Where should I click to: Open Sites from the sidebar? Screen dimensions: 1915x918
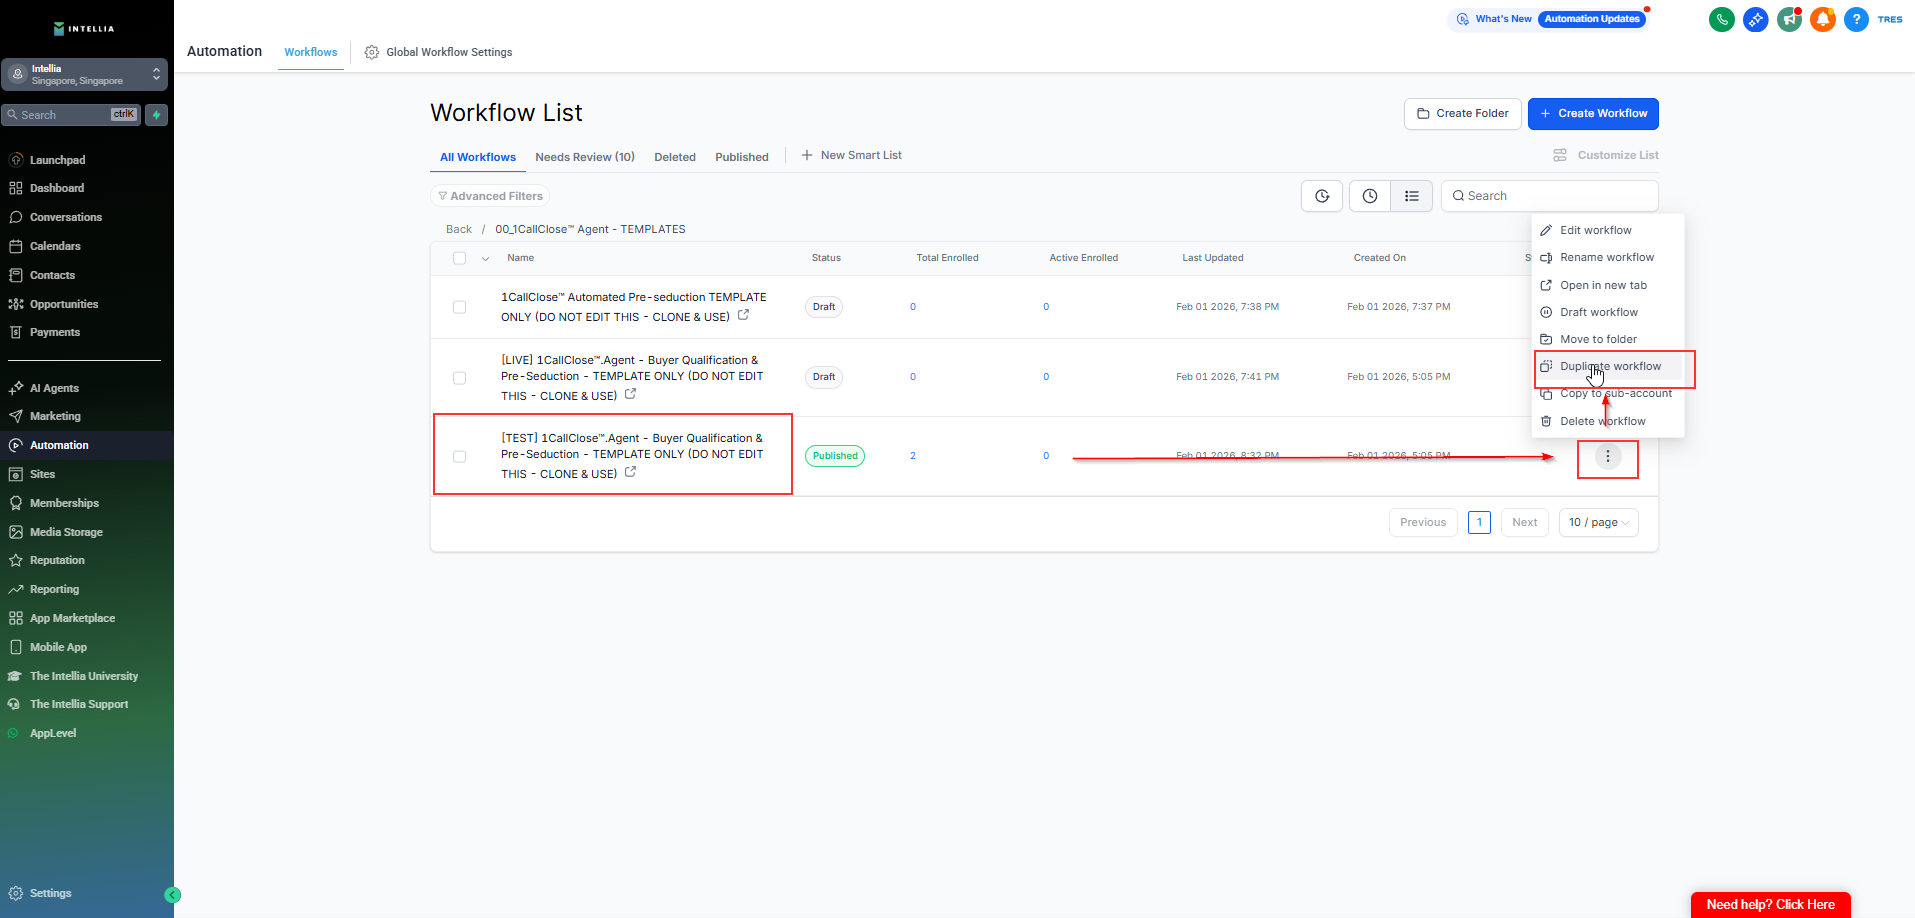tap(42, 474)
